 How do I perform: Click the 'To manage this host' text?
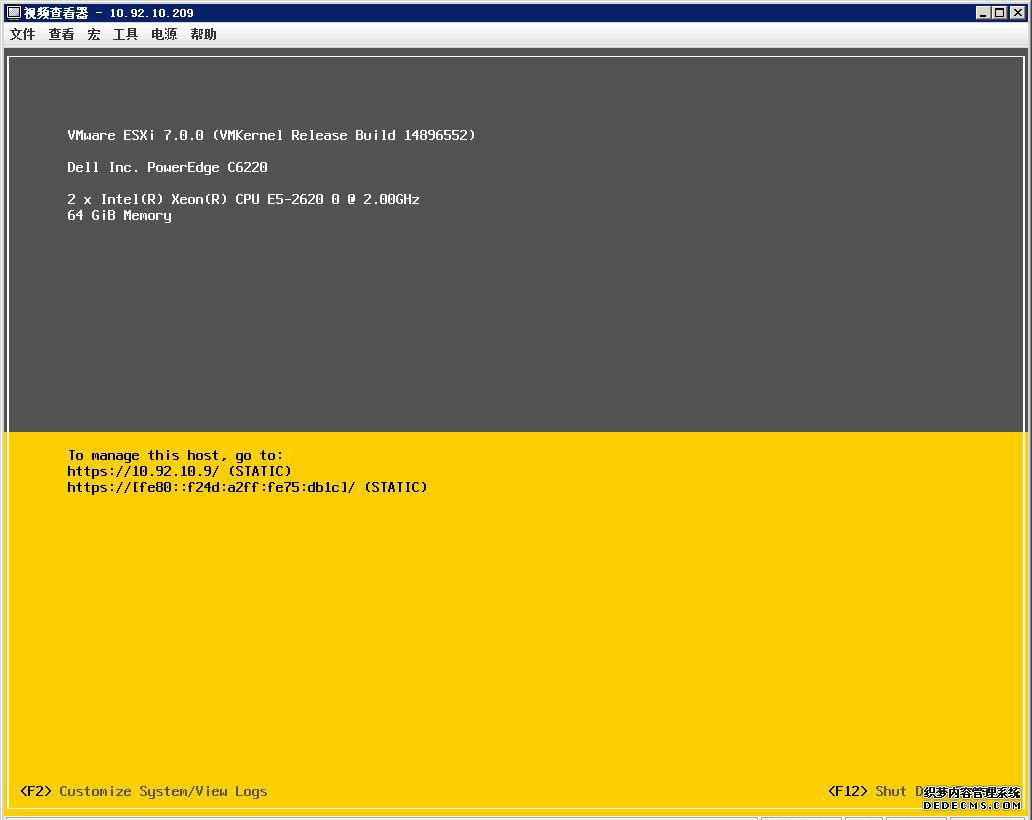[175, 455]
